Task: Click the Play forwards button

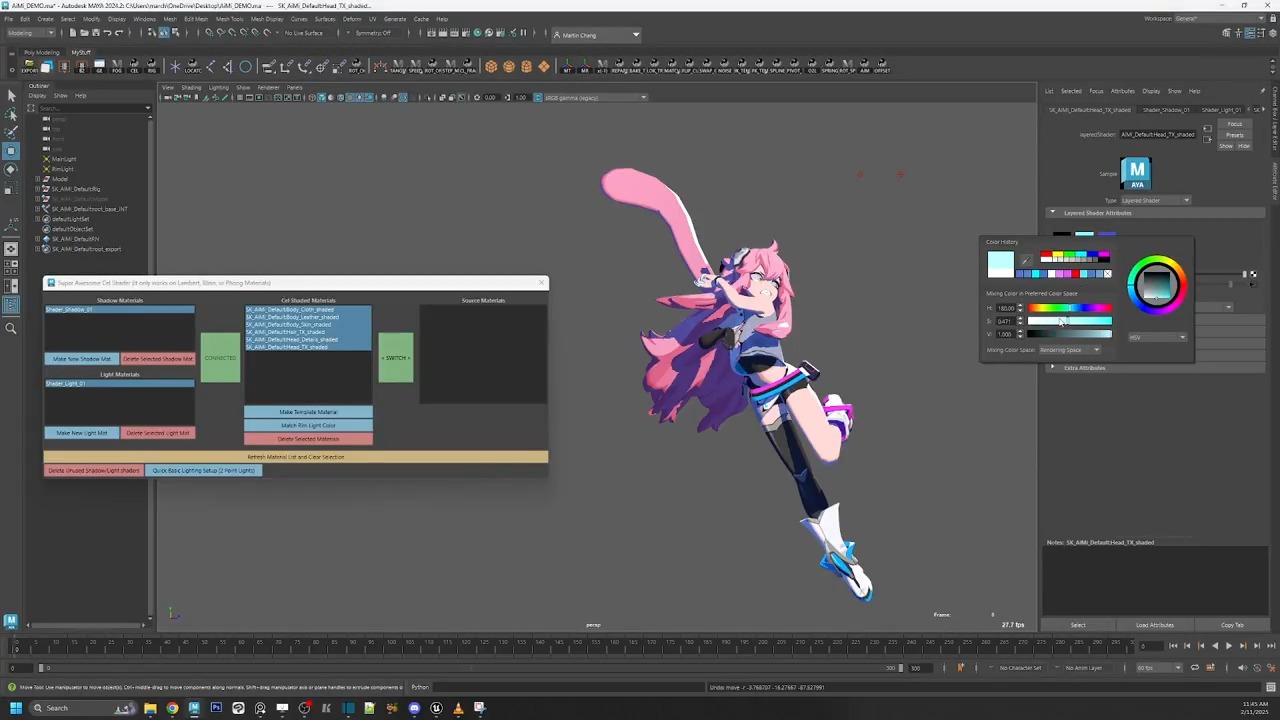Action: (1228, 646)
